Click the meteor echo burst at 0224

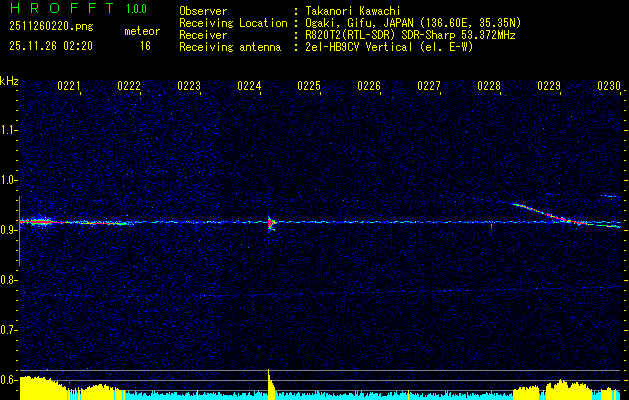tap(271, 223)
